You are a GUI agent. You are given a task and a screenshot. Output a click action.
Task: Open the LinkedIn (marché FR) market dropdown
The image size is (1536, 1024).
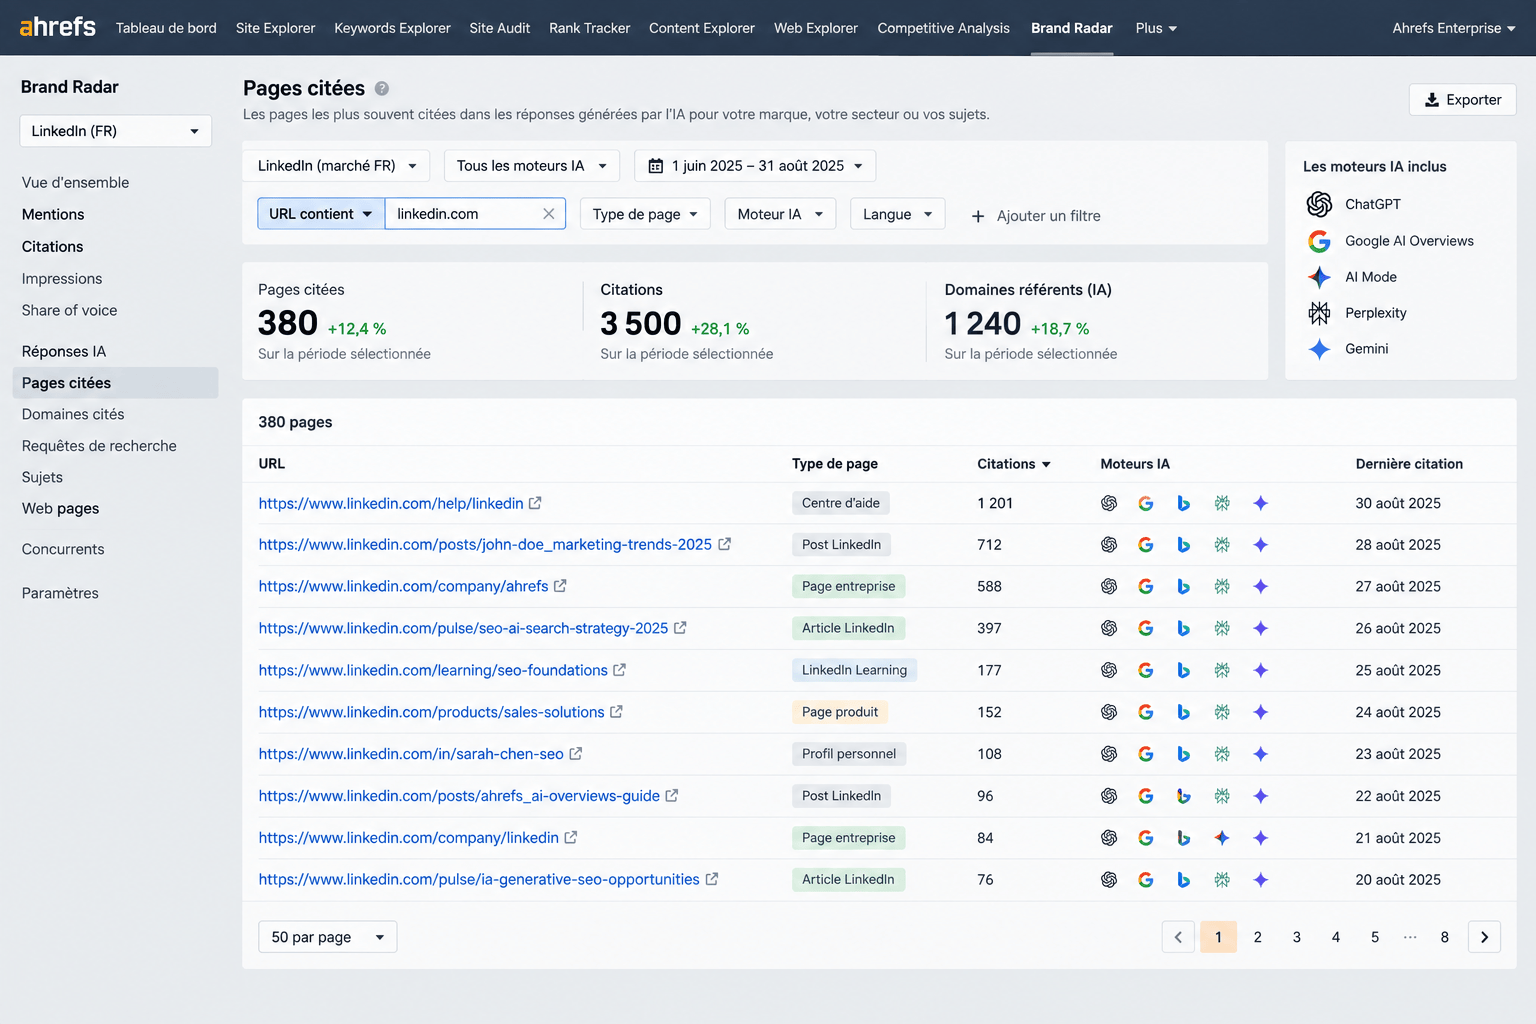click(336, 166)
